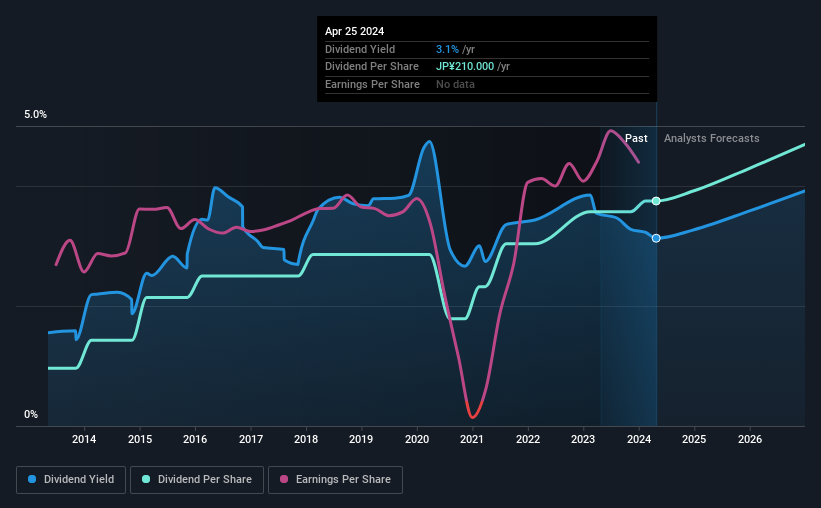Click the 'Analysts Forecasts' label
This screenshot has width=821, height=508.
click(712, 138)
